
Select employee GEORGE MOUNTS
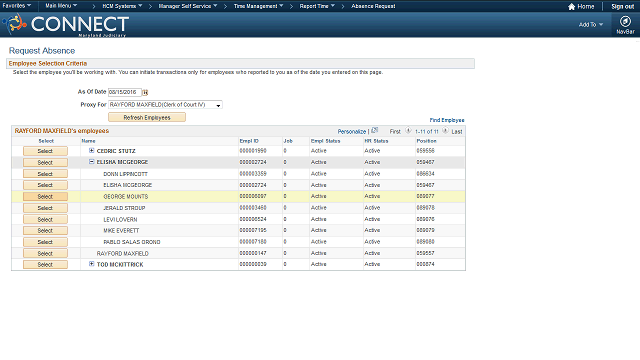(x=45, y=196)
